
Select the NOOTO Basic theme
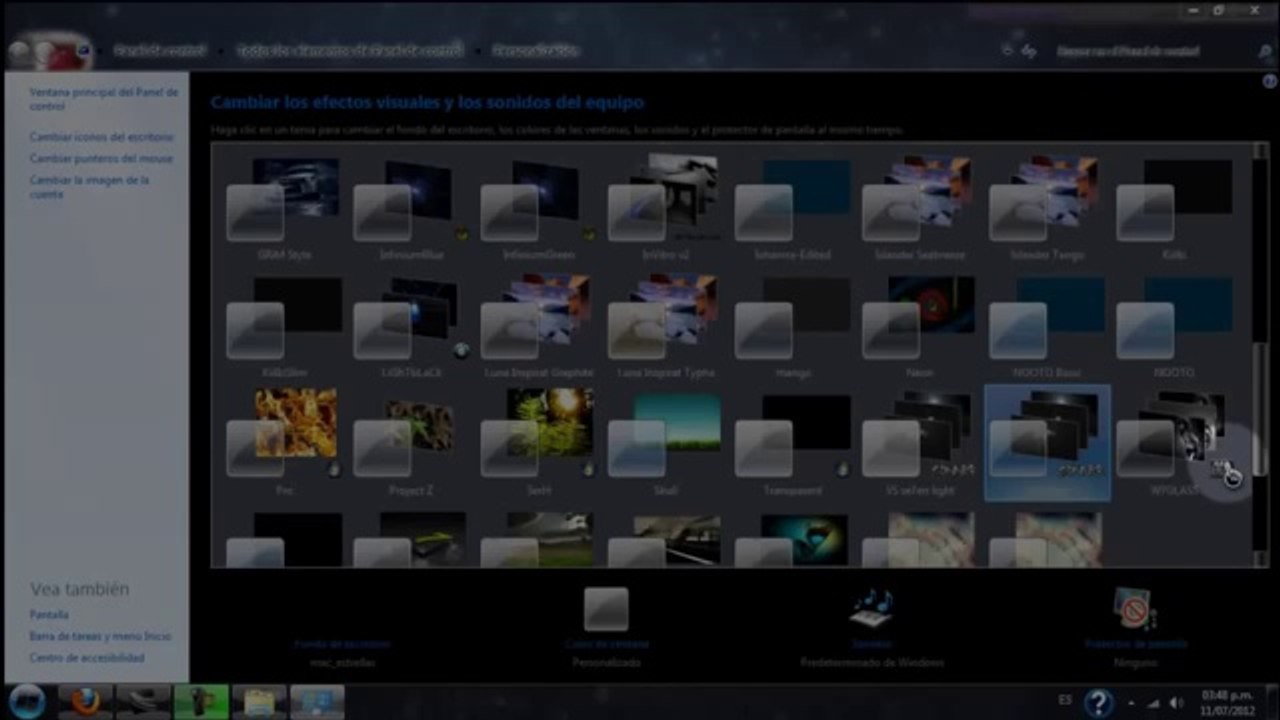[x=1046, y=325]
